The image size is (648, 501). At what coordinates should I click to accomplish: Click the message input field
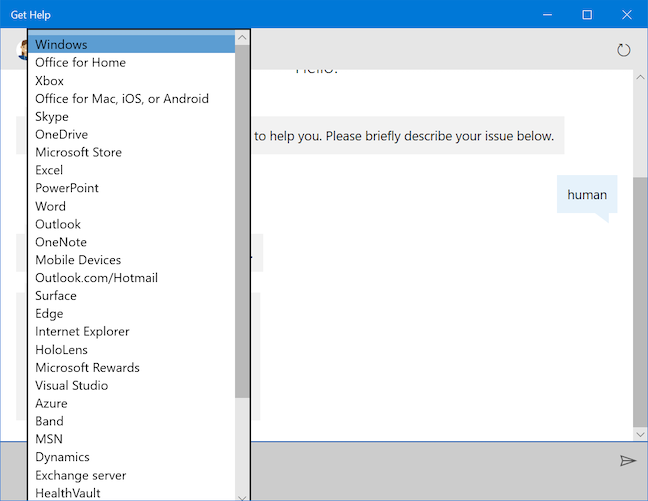pyautogui.click(x=430, y=461)
